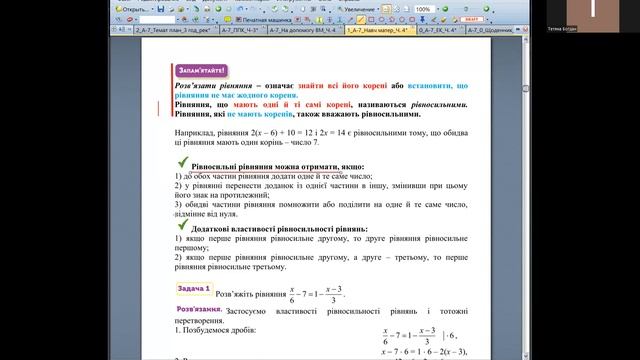Viewport: 640px width, 360px height.
Task: Click the purple Розв'язання heading
Action: [x=199, y=309]
